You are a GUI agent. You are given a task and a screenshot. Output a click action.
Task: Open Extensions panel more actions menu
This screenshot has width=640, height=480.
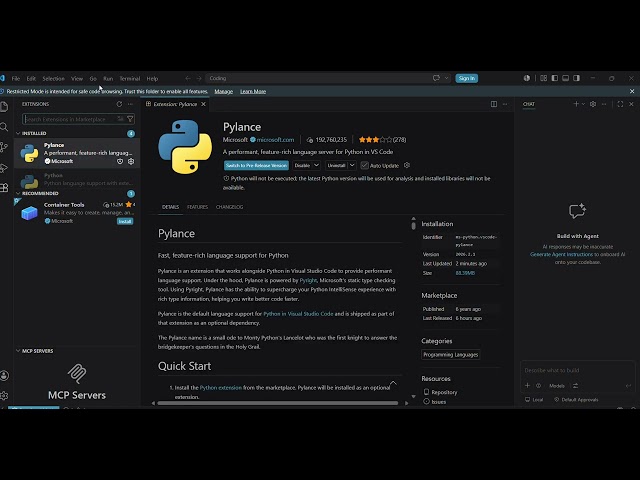pyautogui.click(x=130, y=104)
